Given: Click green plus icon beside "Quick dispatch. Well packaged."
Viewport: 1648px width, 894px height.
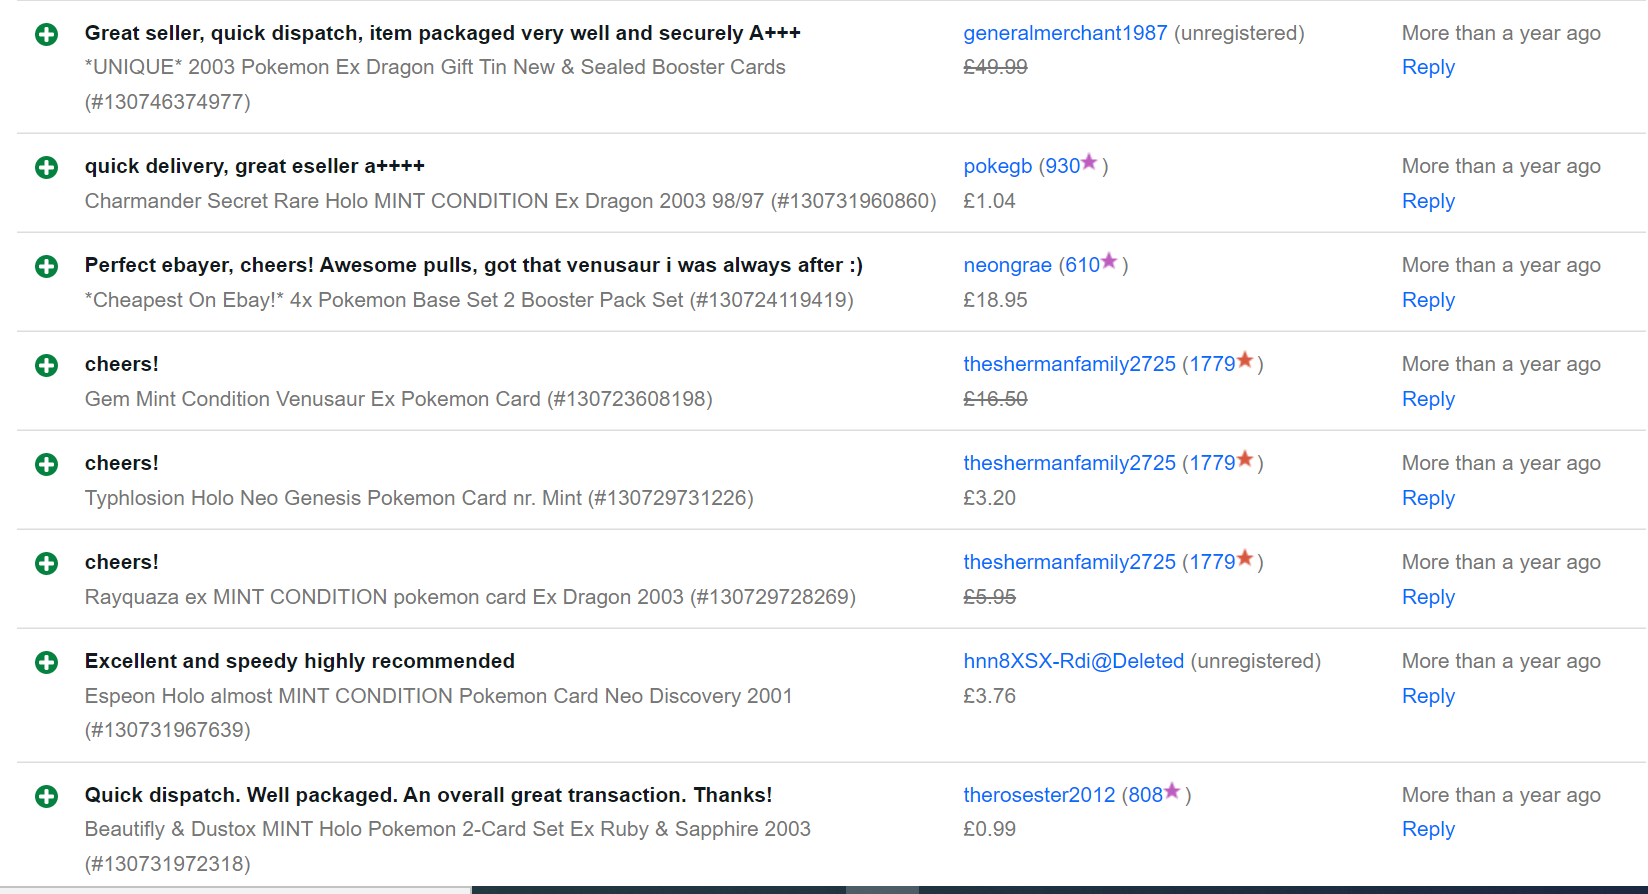Looking at the screenshot, I should tap(46, 796).
